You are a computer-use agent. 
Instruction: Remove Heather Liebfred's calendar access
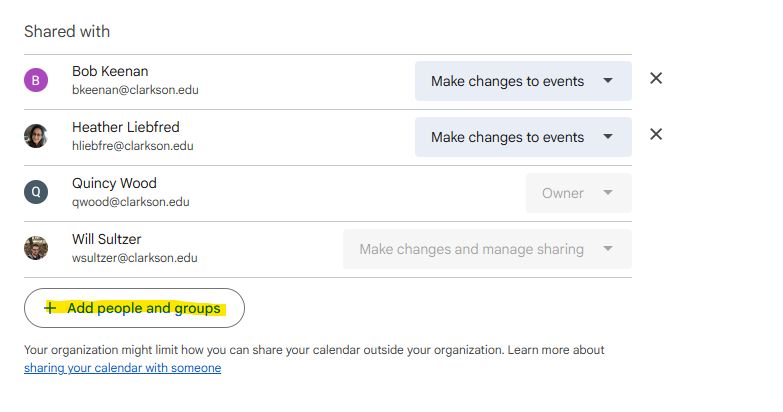click(x=656, y=134)
